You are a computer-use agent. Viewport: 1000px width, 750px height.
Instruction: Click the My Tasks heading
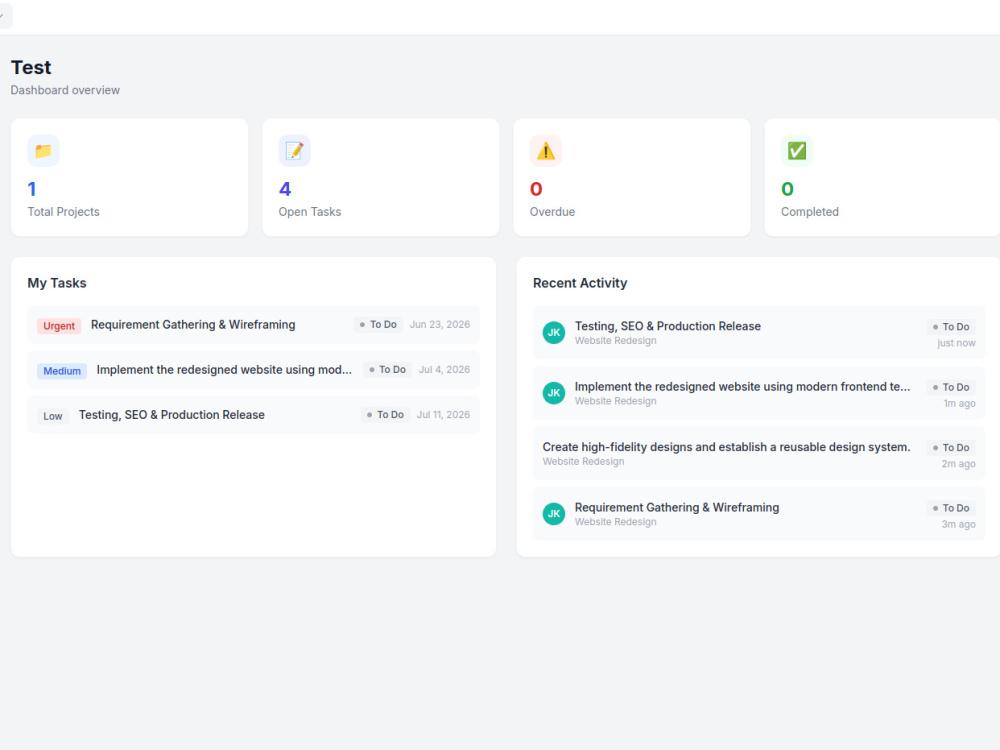[x=57, y=283]
